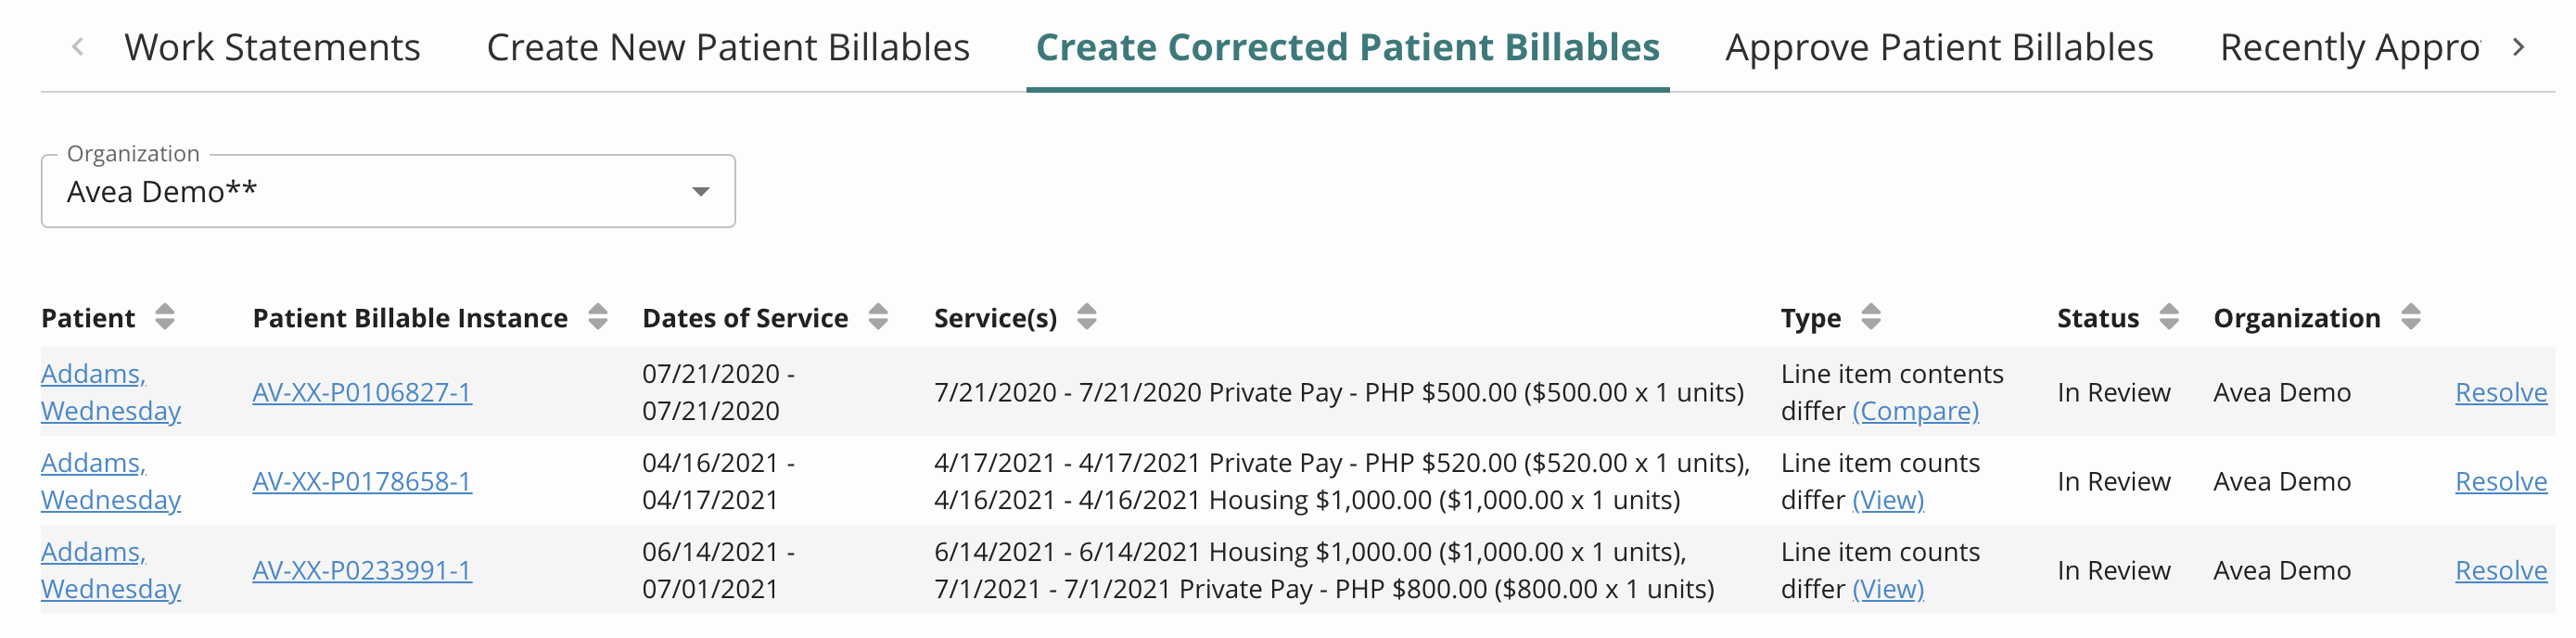Viewport: 2576px width, 638px height.
Task: Sort by Dates of Service column
Action: pos(878,318)
